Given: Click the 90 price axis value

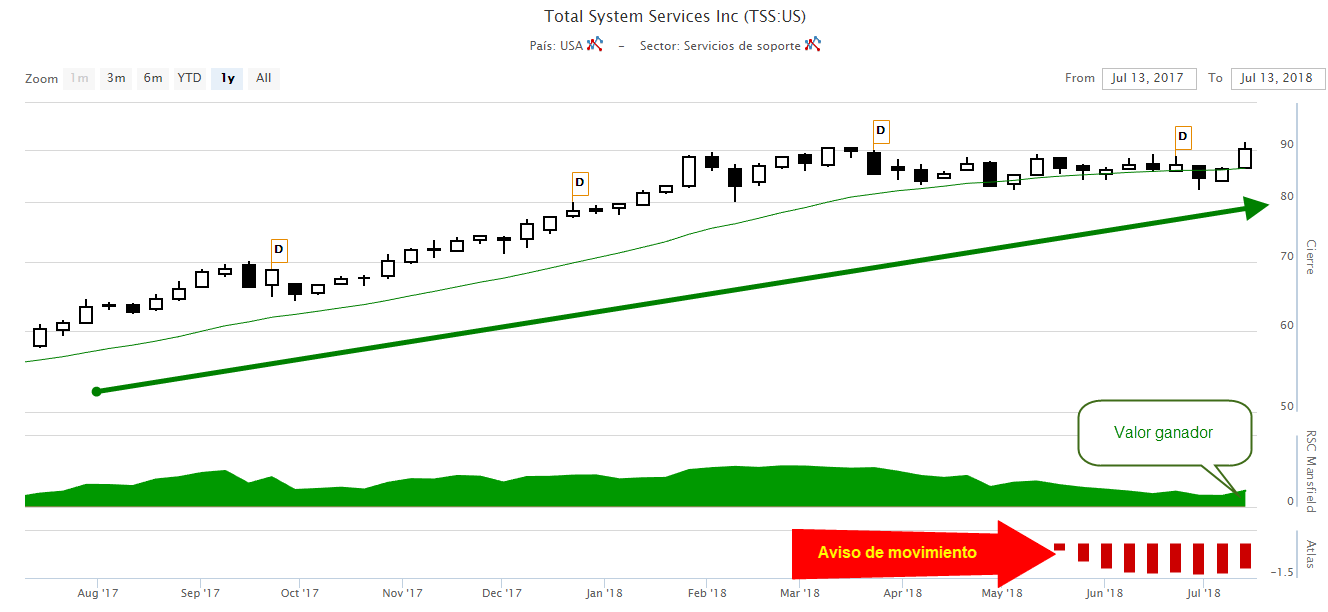Looking at the screenshot, I should [1287, 145].
